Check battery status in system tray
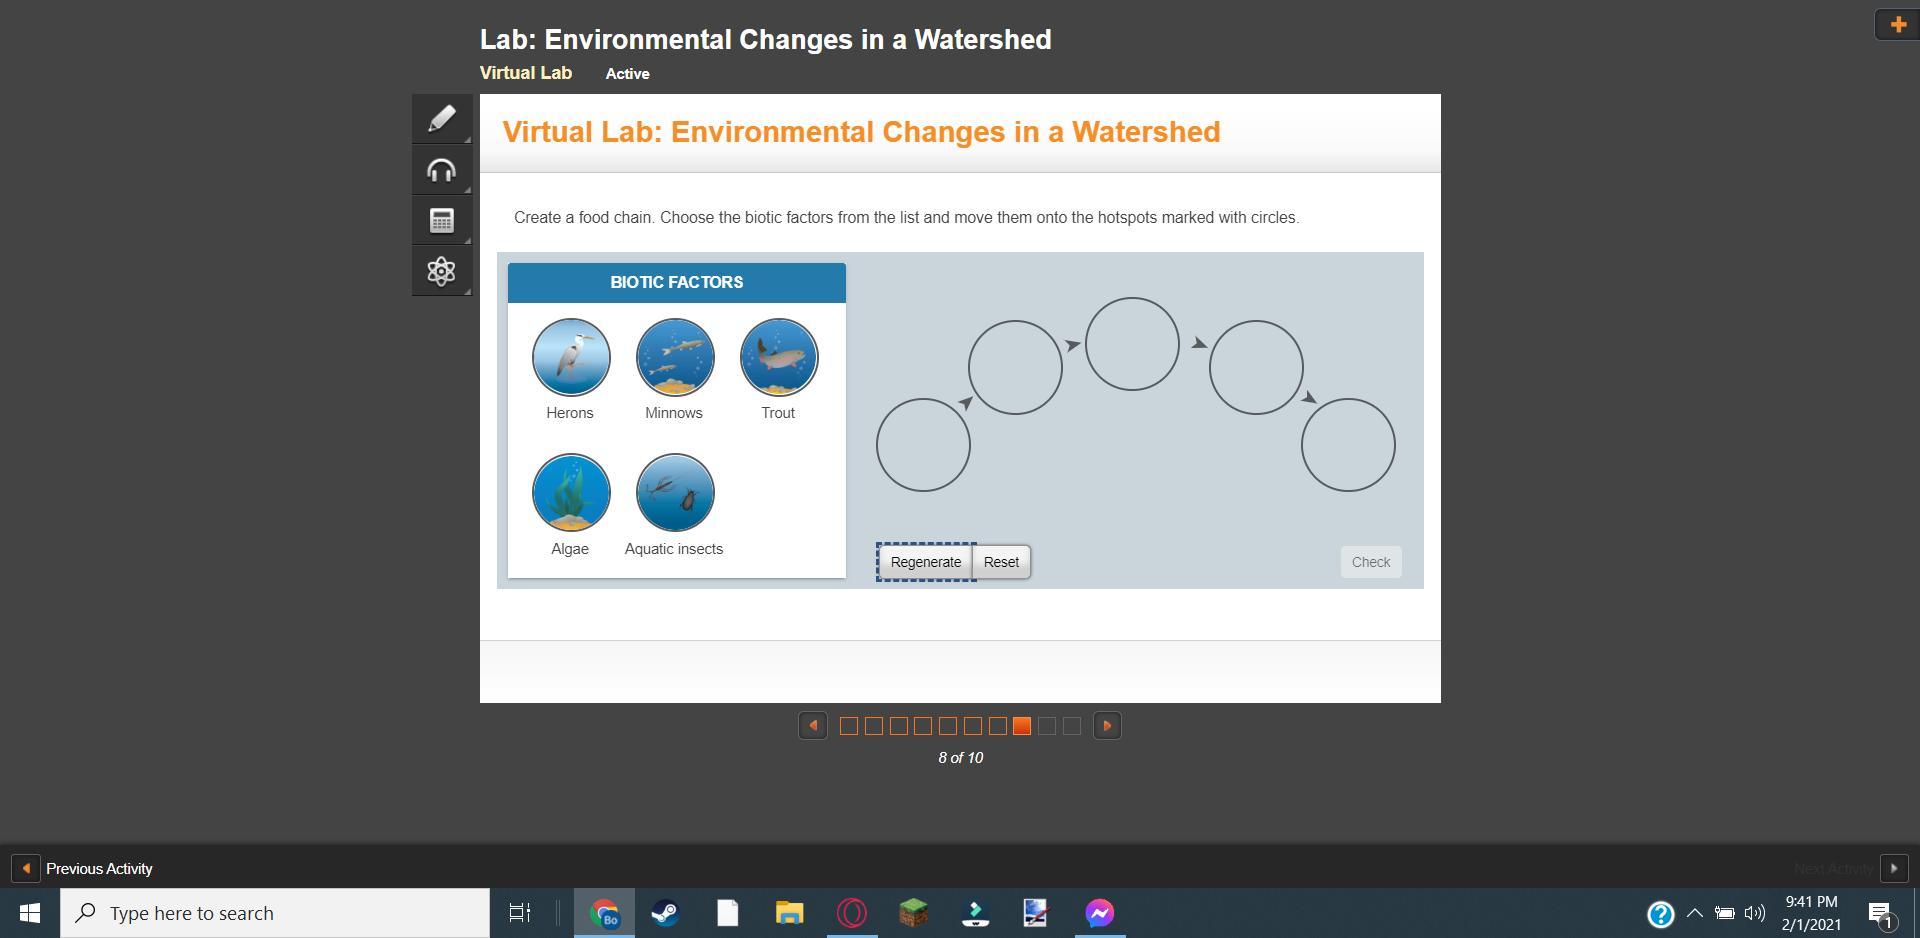This screenshot has height=938, width=1920. click(1725, 913)
